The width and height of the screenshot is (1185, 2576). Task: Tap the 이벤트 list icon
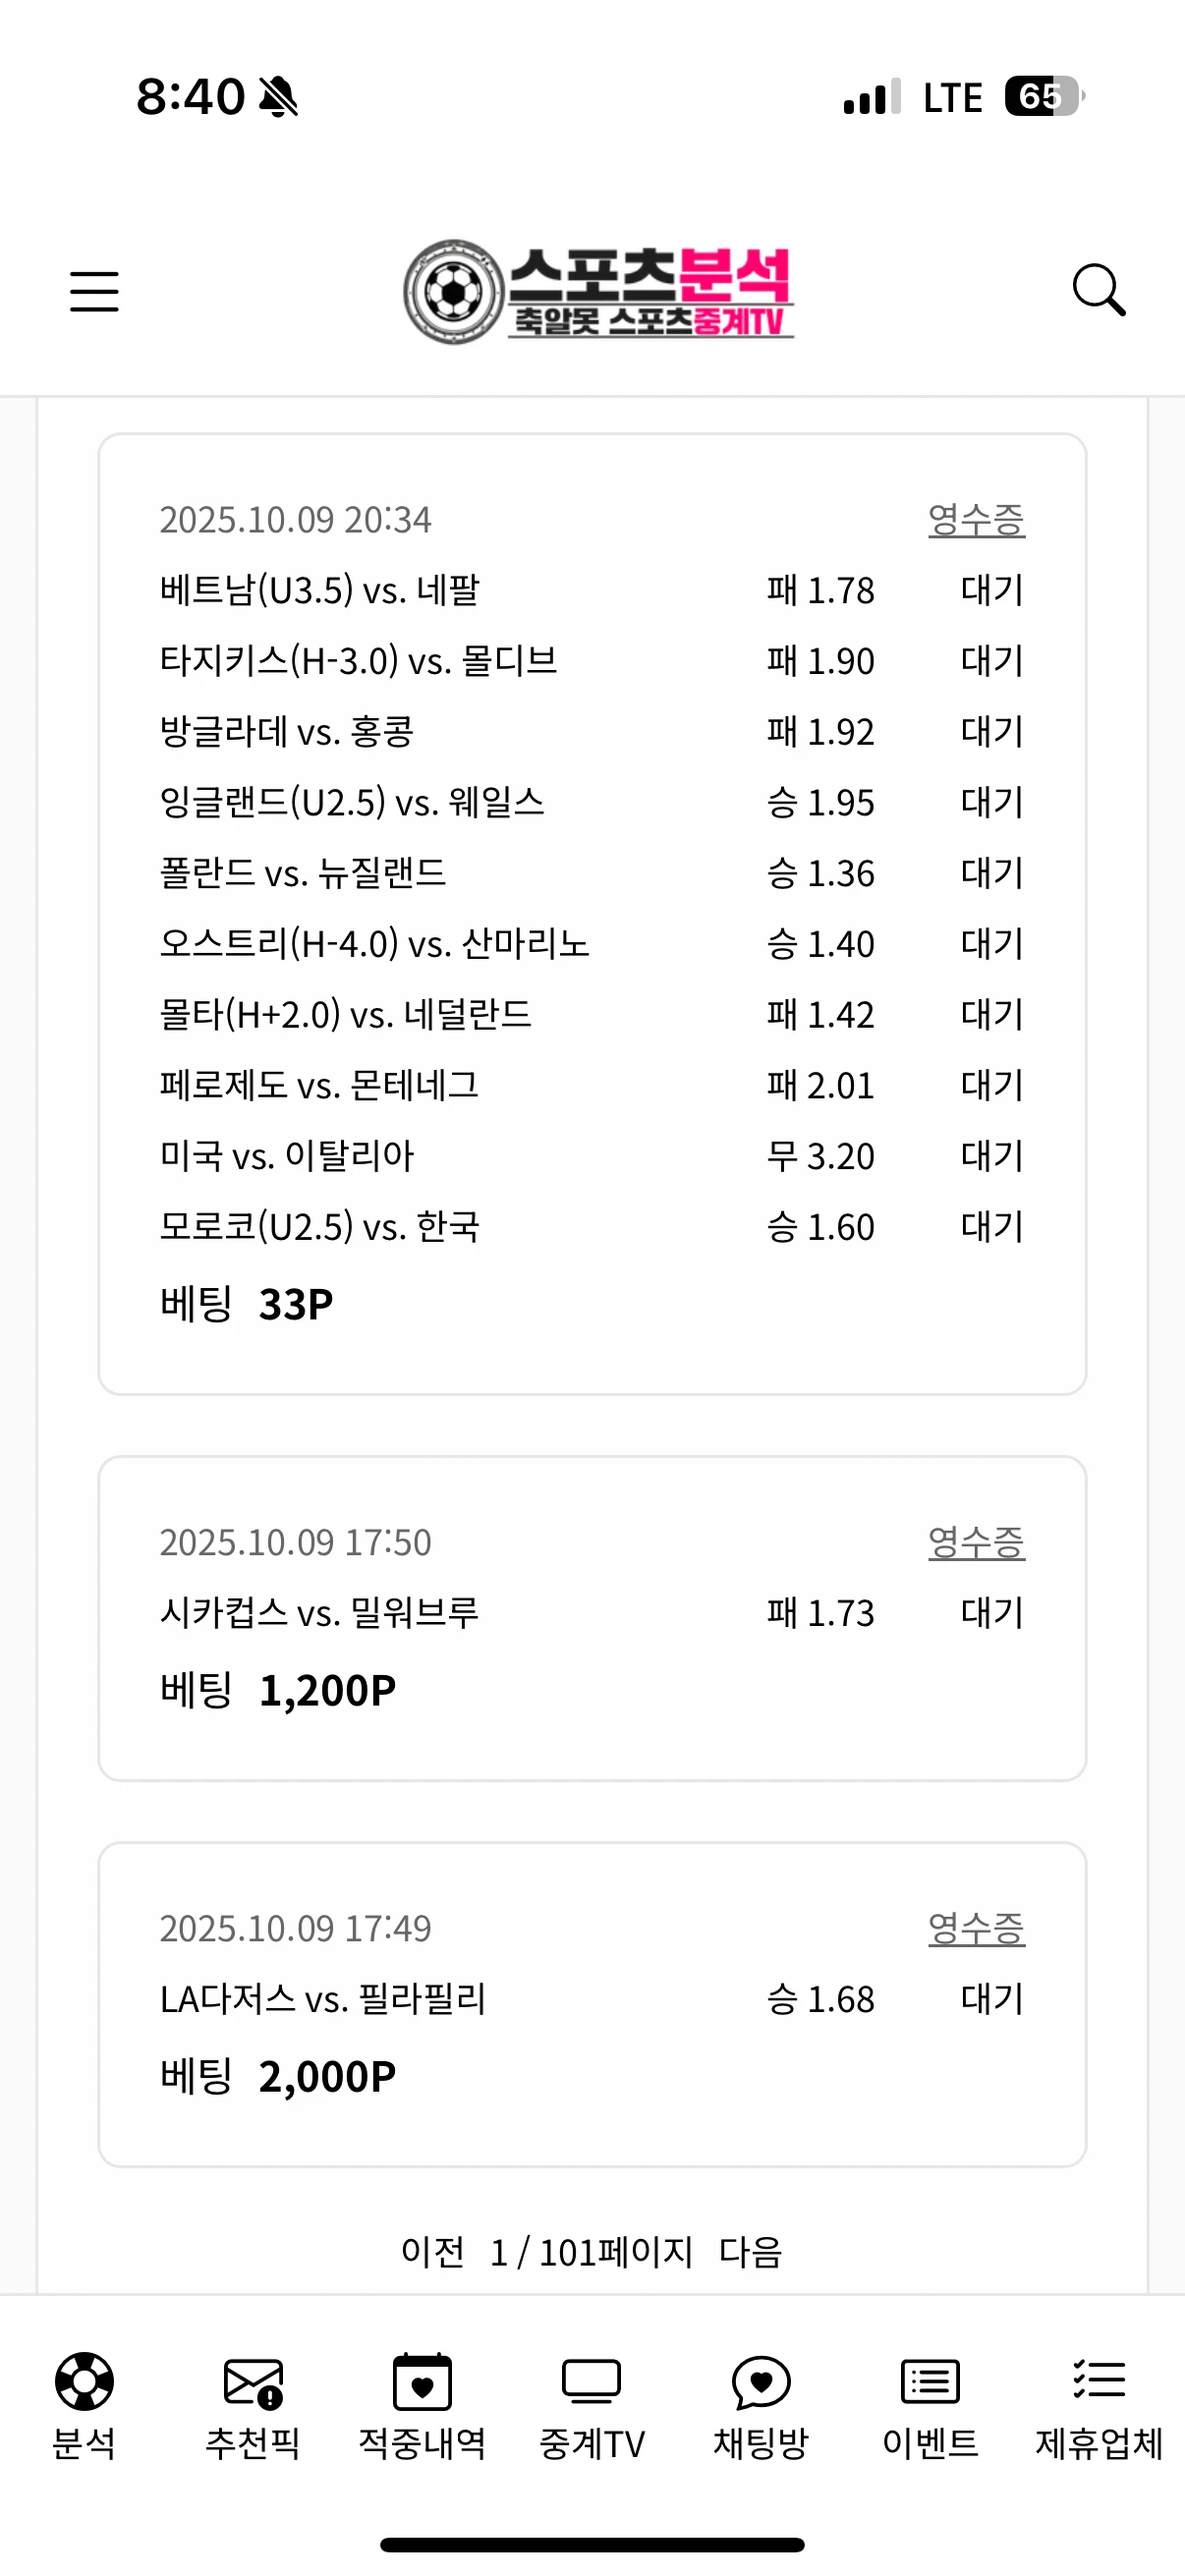930,2381
